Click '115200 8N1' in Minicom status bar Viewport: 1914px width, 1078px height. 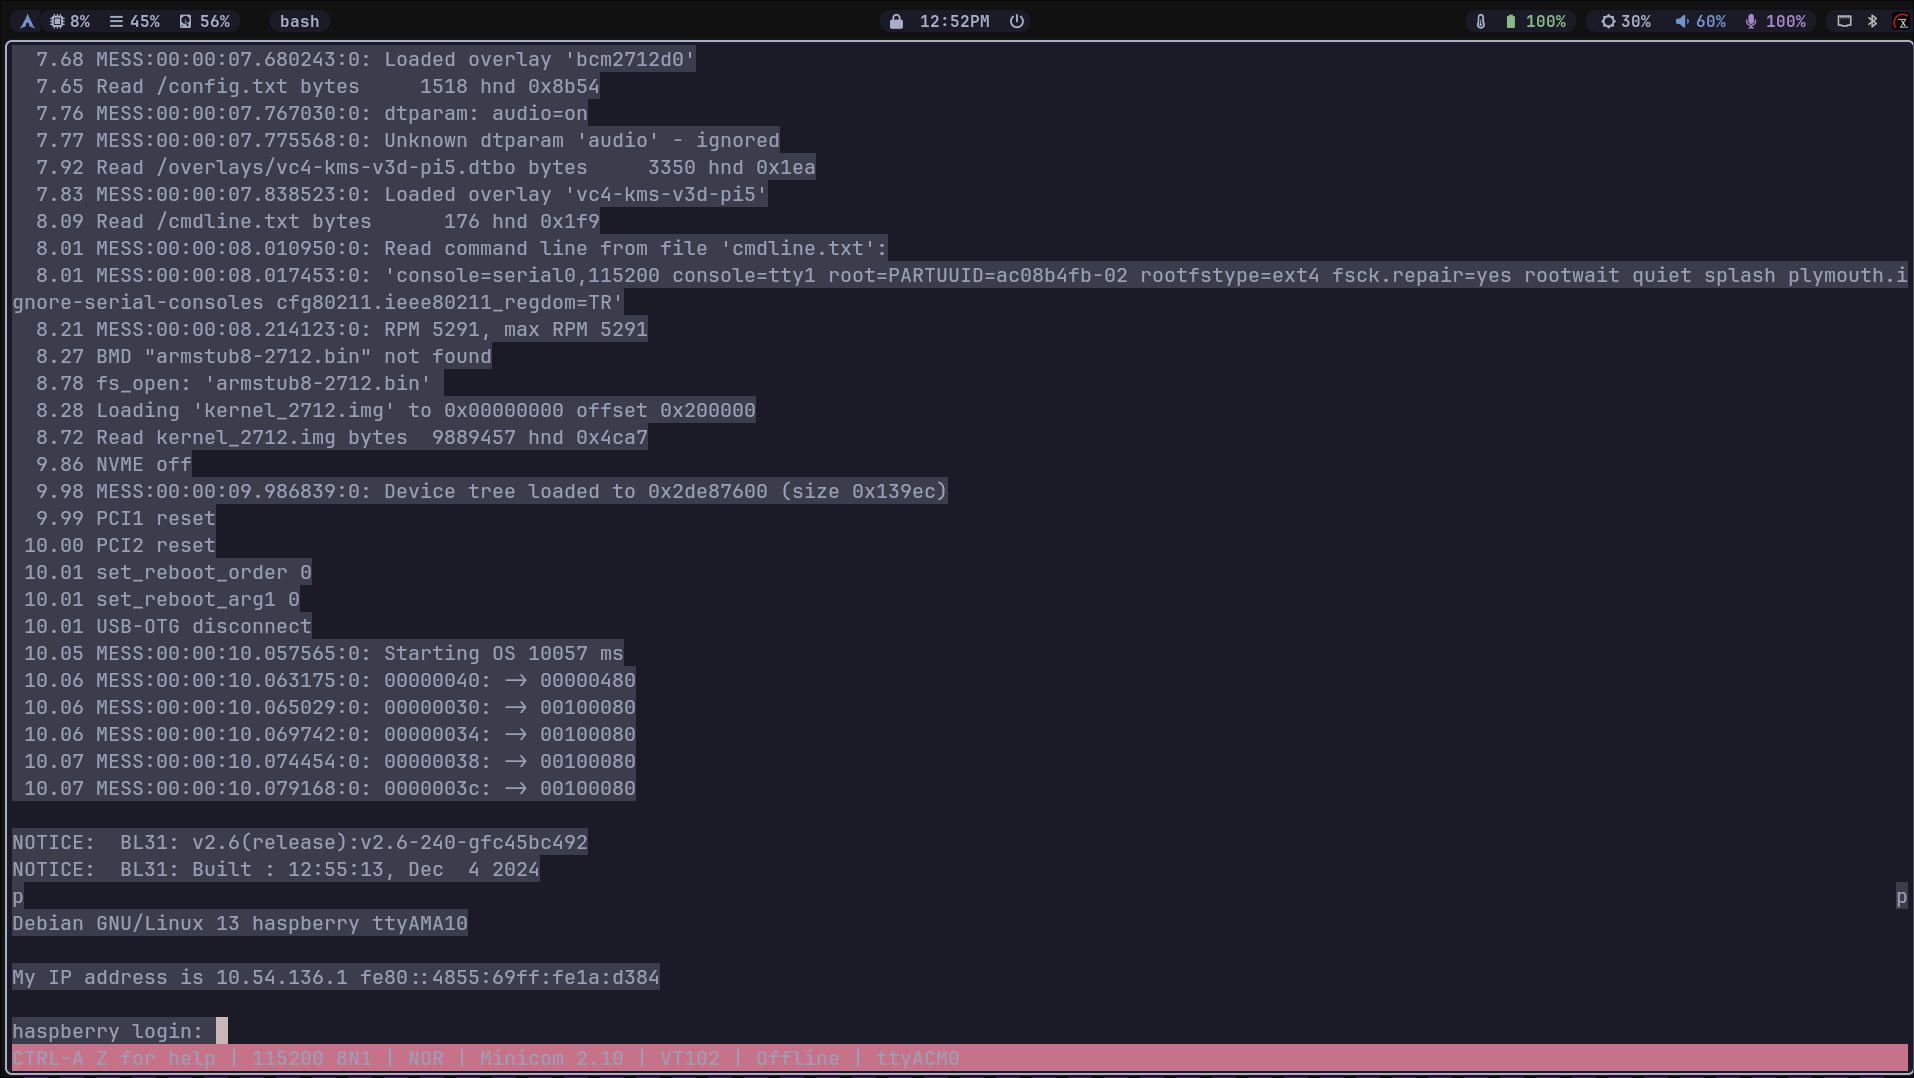[312, 1058]
